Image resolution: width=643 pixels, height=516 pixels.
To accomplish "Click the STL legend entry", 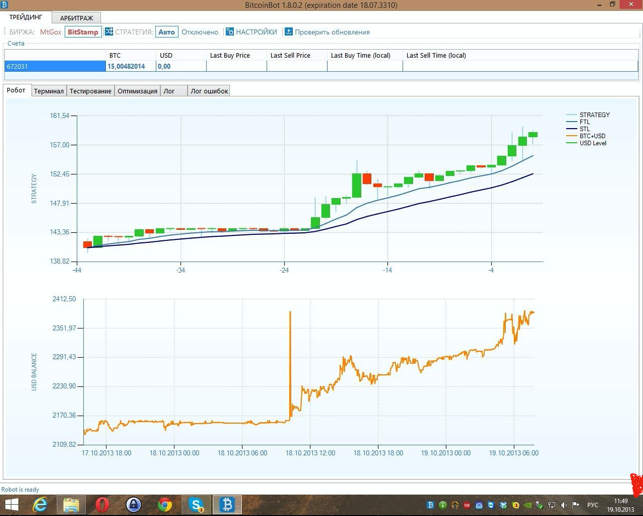I will point(578,129).
